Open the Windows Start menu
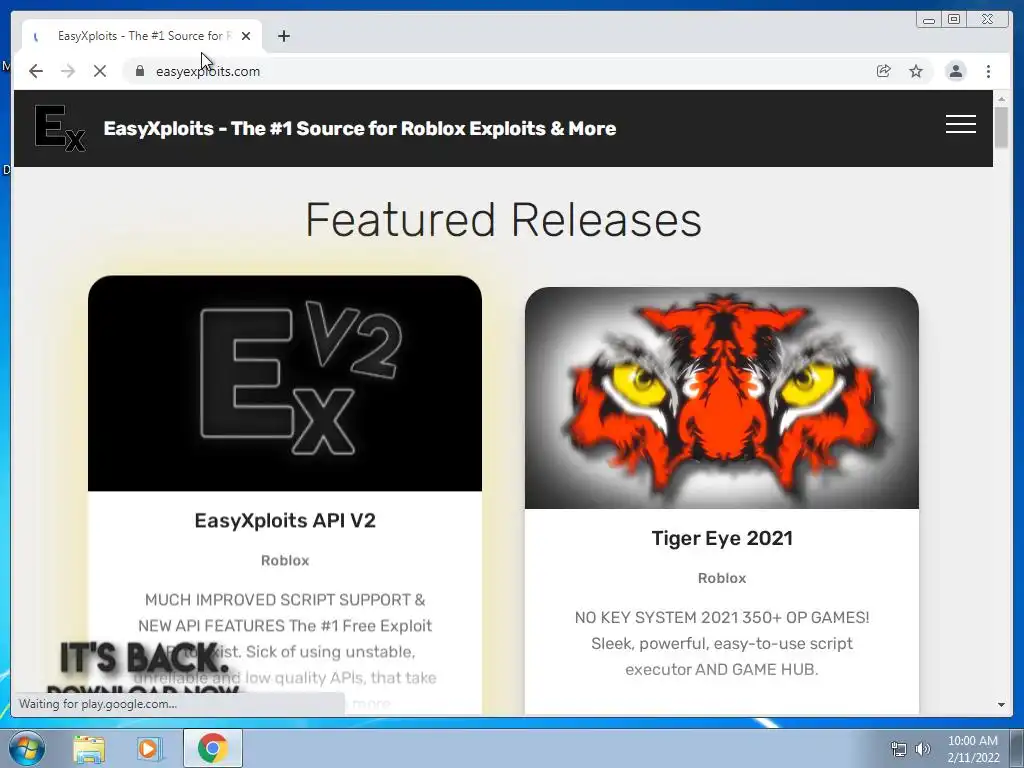The height and width of the screenshot is (768, 1024). click(27, 748)
